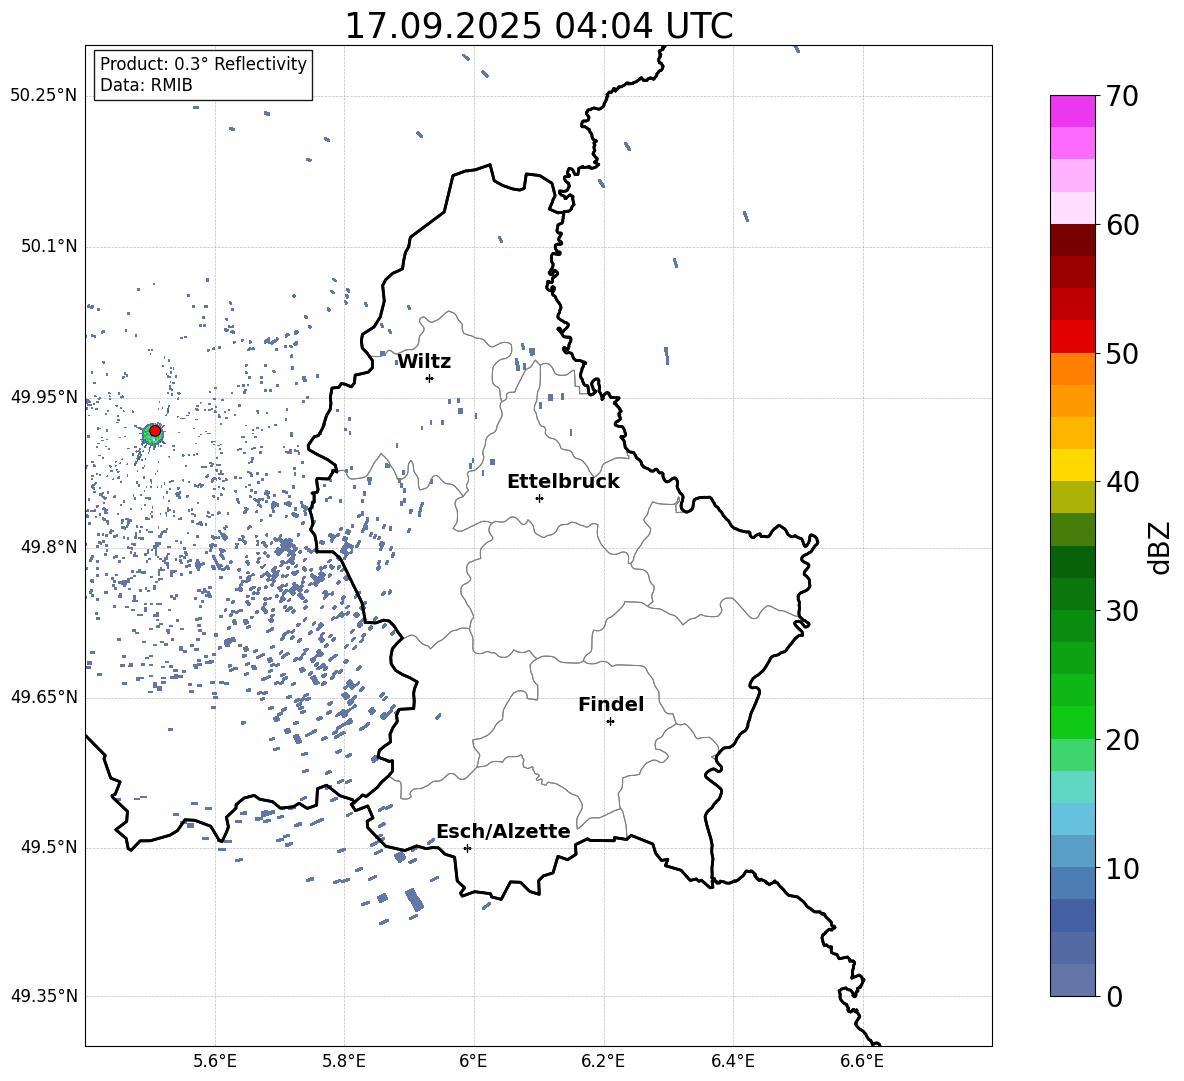
Task: Click the Esch/Alzette city label
Action: click(503, 831)
